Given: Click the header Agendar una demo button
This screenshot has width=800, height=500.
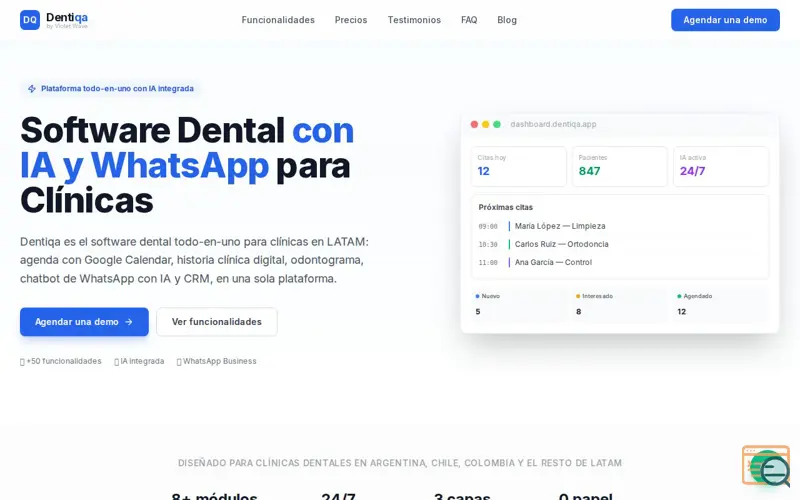Looking at the screenshot, I should click(725, 20).
